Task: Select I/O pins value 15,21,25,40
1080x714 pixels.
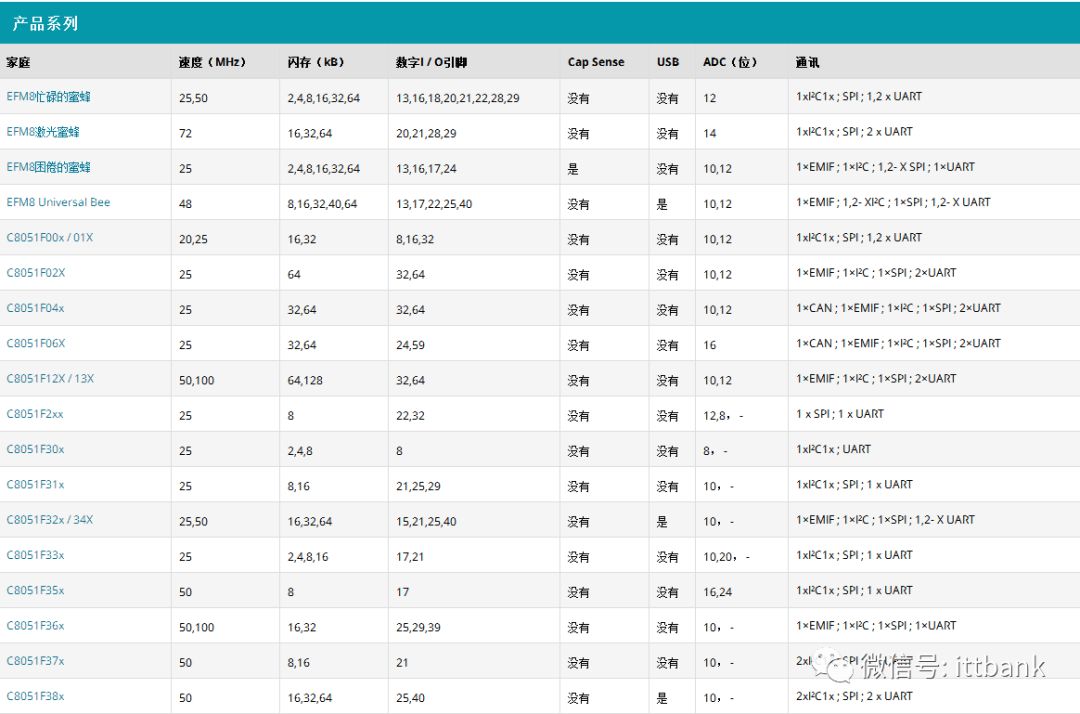Action: tap(426, 521)
